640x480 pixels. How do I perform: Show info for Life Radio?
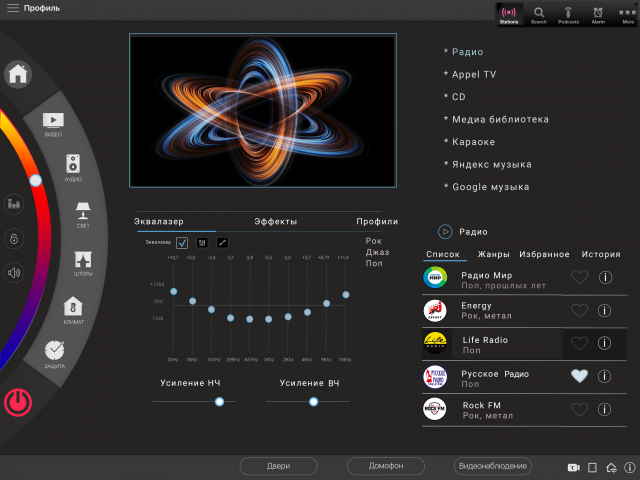(604, 343)
